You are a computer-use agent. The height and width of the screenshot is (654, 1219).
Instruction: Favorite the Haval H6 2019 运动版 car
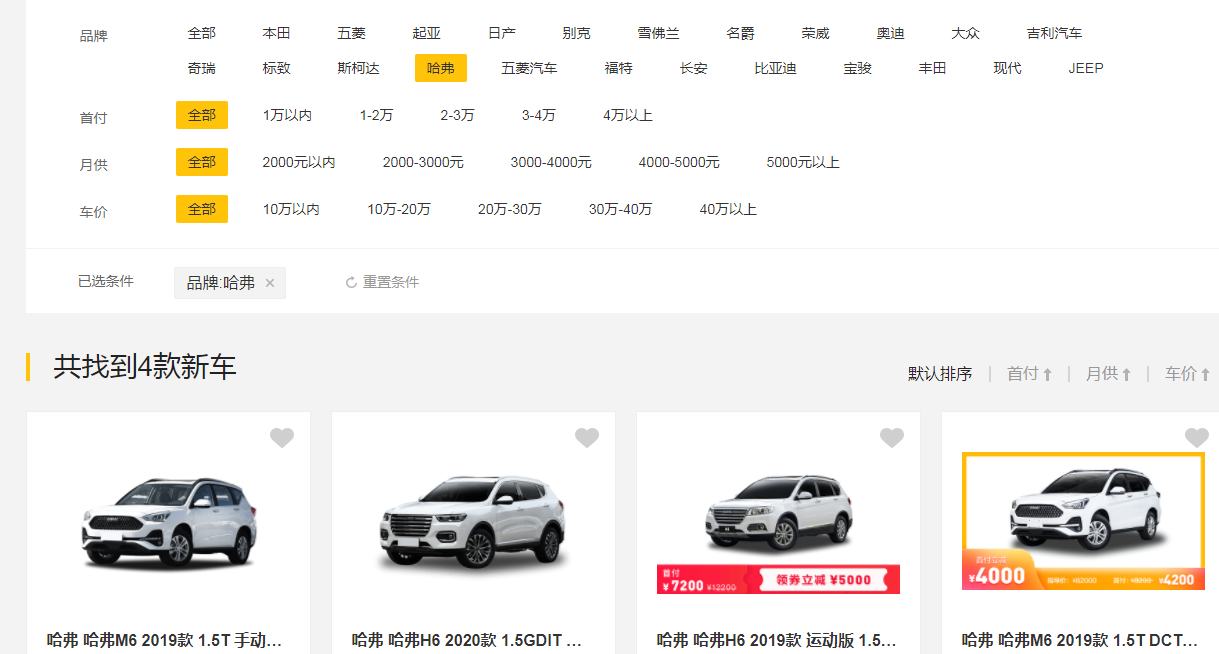click(892, 438)
